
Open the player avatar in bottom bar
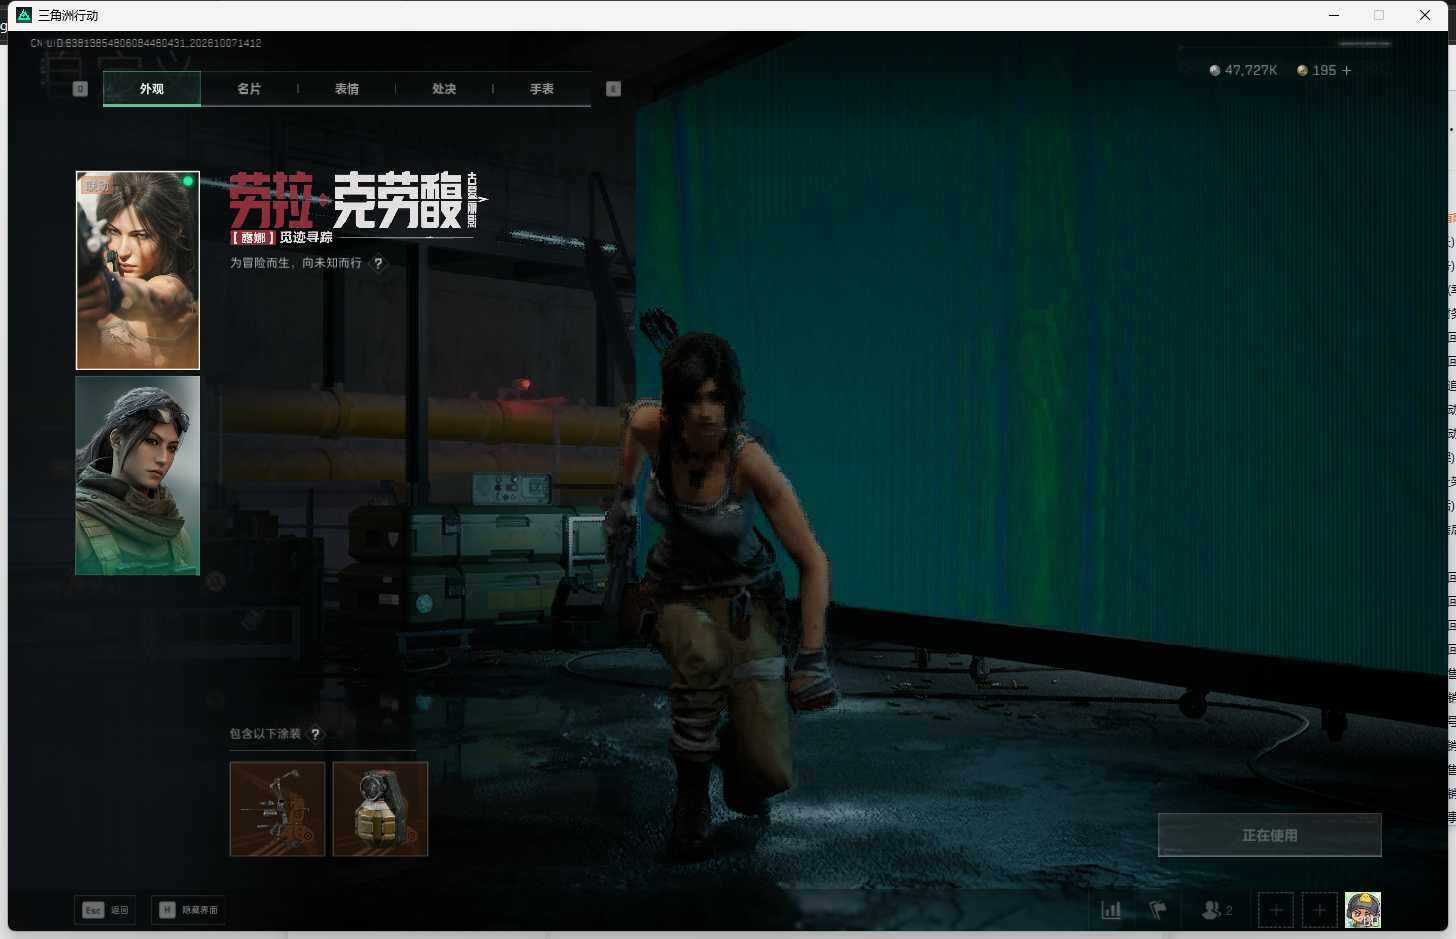coord(1363,910)
